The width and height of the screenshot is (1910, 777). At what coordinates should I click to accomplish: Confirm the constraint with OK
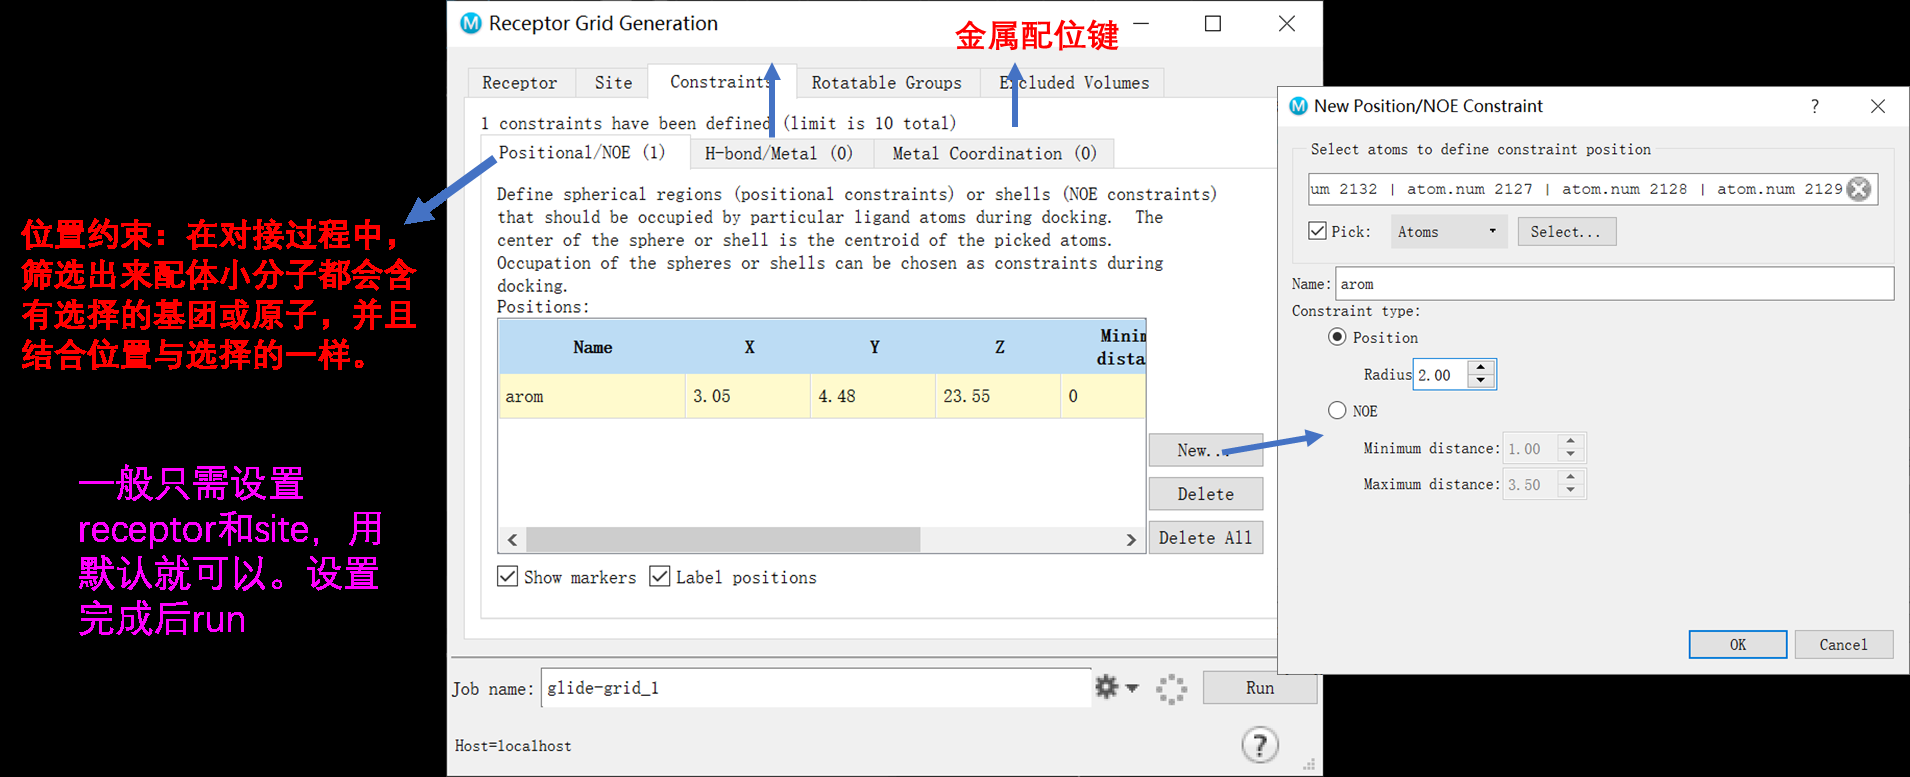(1738, 645)
